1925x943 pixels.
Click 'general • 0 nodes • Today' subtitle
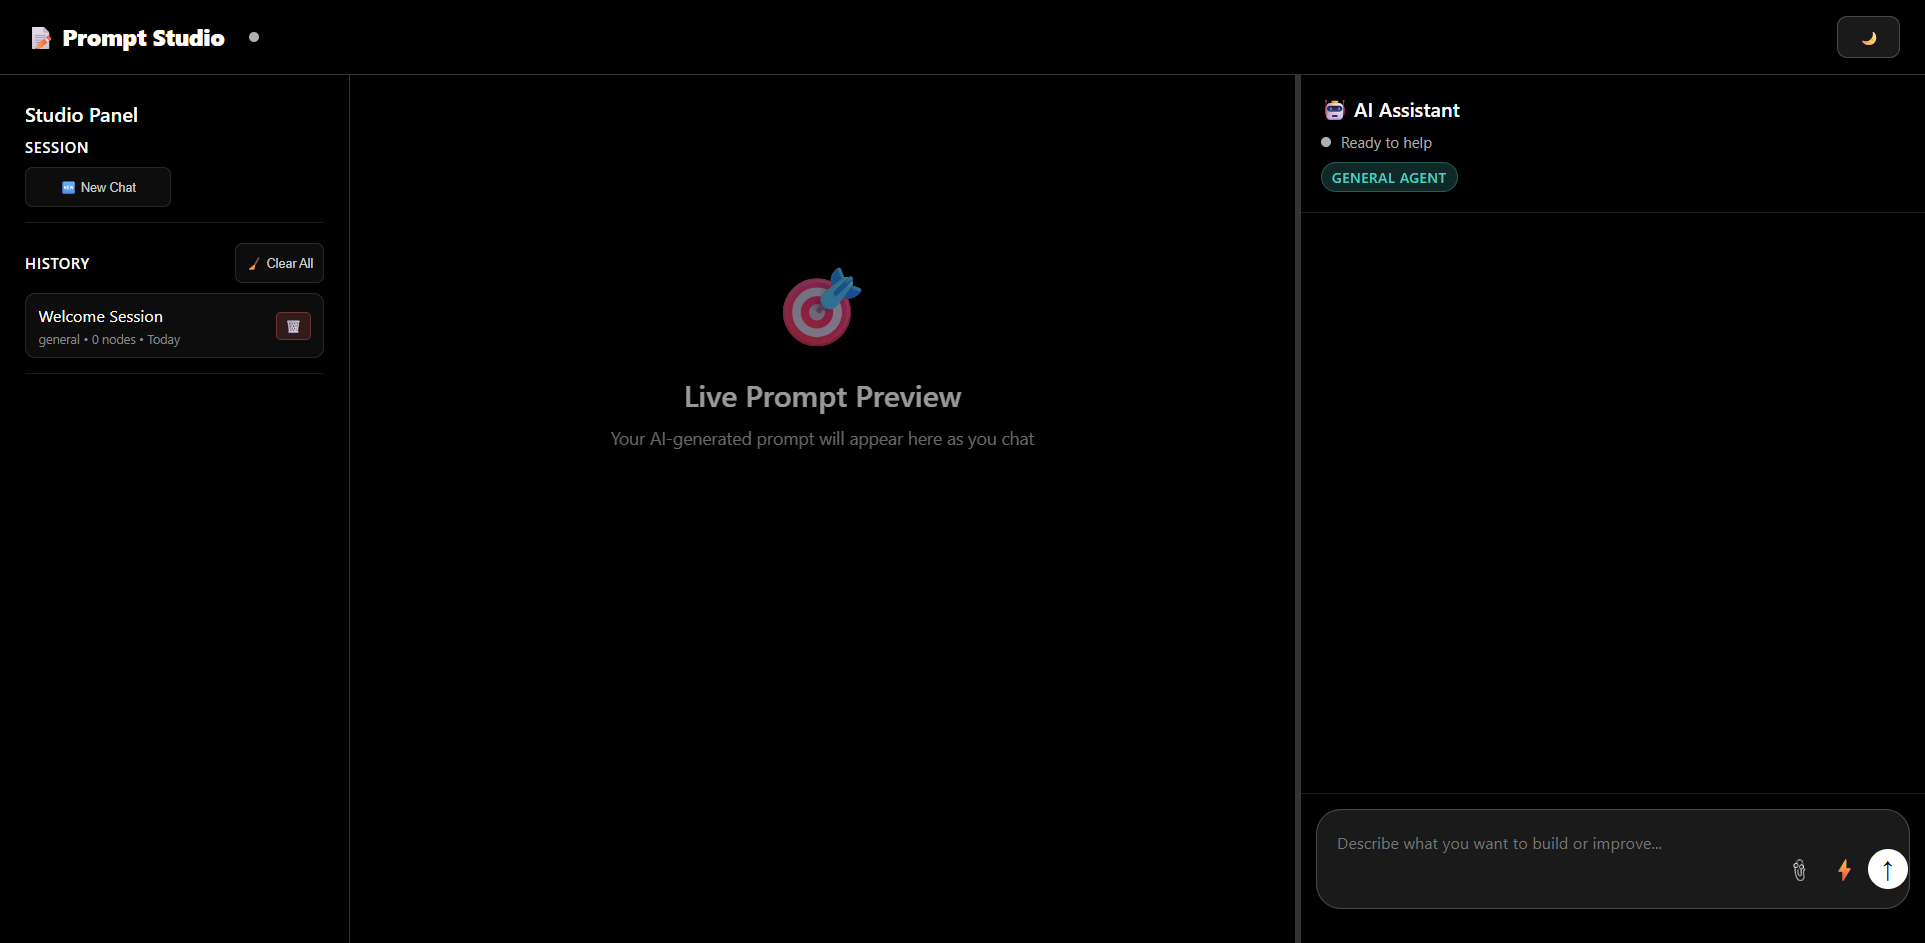(x=109, y=340)
